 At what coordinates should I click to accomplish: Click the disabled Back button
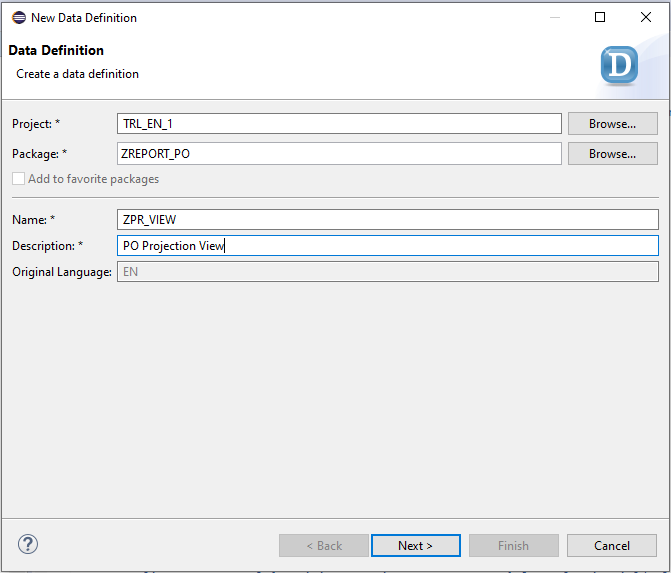324,546
